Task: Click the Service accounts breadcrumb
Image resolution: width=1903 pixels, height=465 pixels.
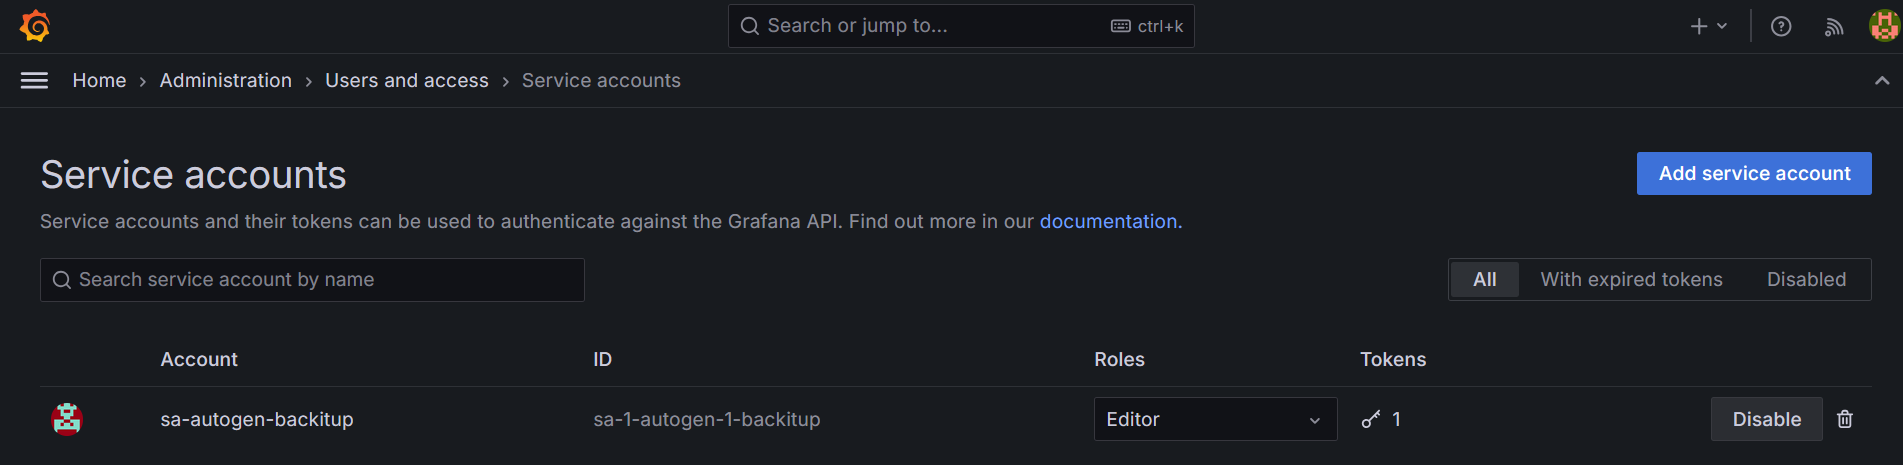Action: pyautogui.click(x=601, y=80)
